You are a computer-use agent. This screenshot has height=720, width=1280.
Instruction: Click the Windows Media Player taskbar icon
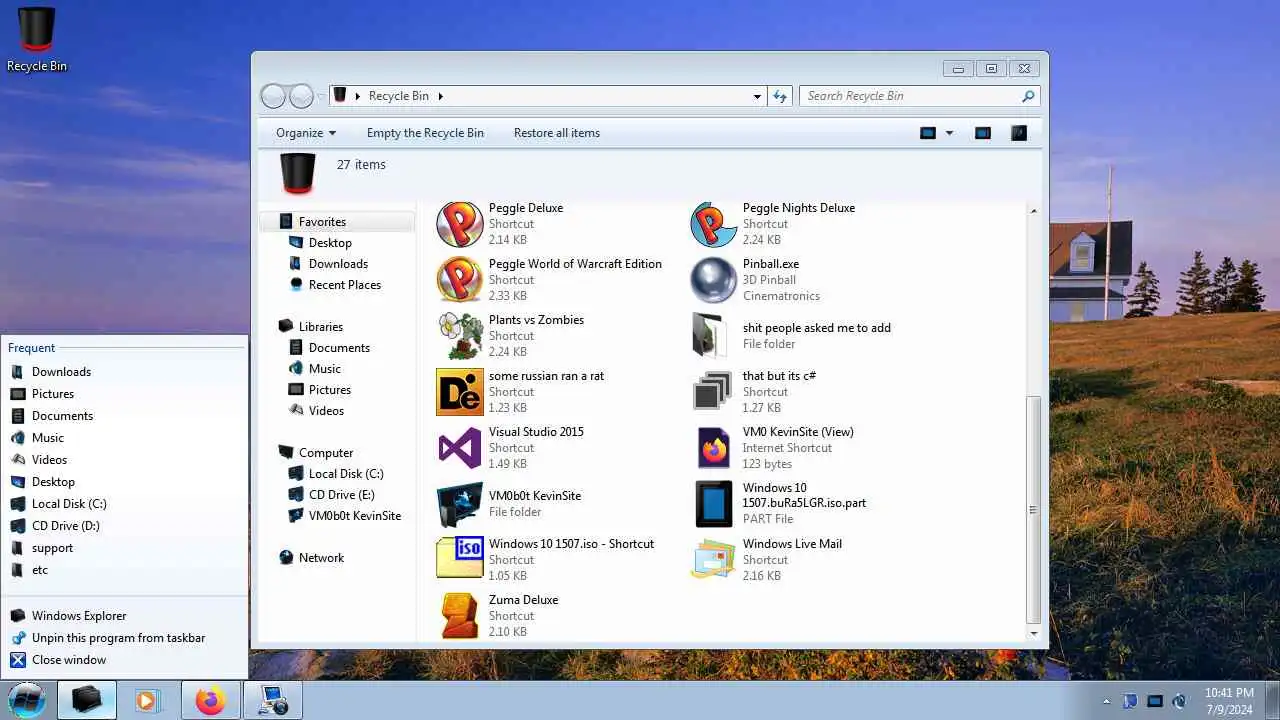click(x=148, y=701)
